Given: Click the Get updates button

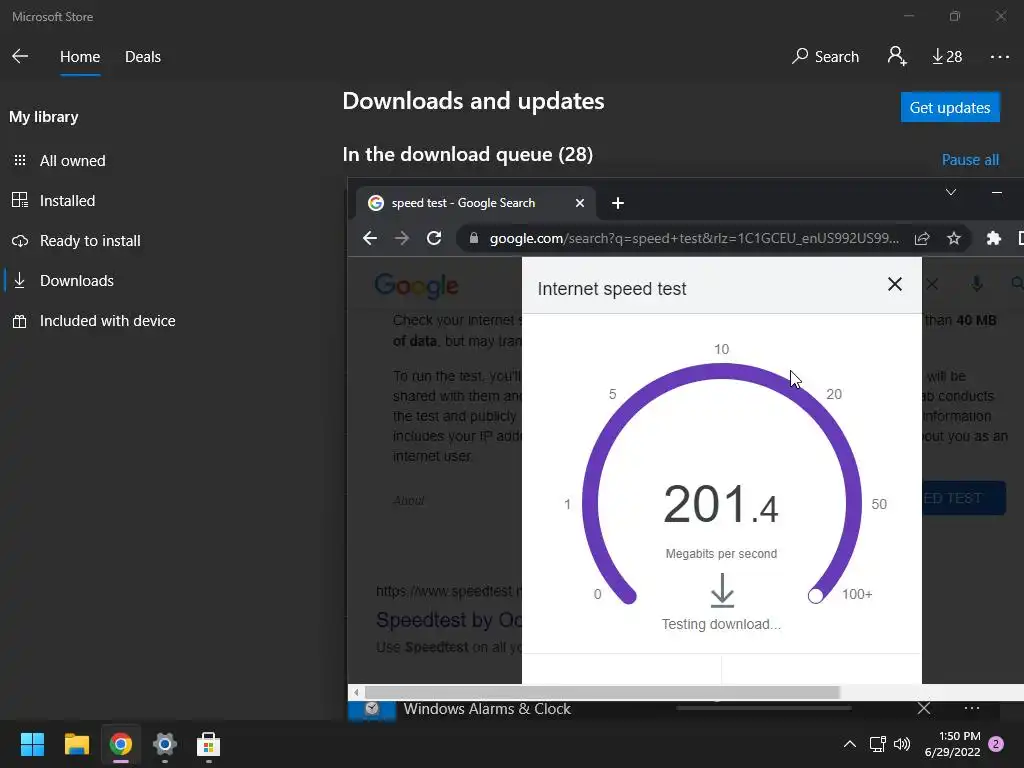Looking at the screenshot, I should point(950,107).
